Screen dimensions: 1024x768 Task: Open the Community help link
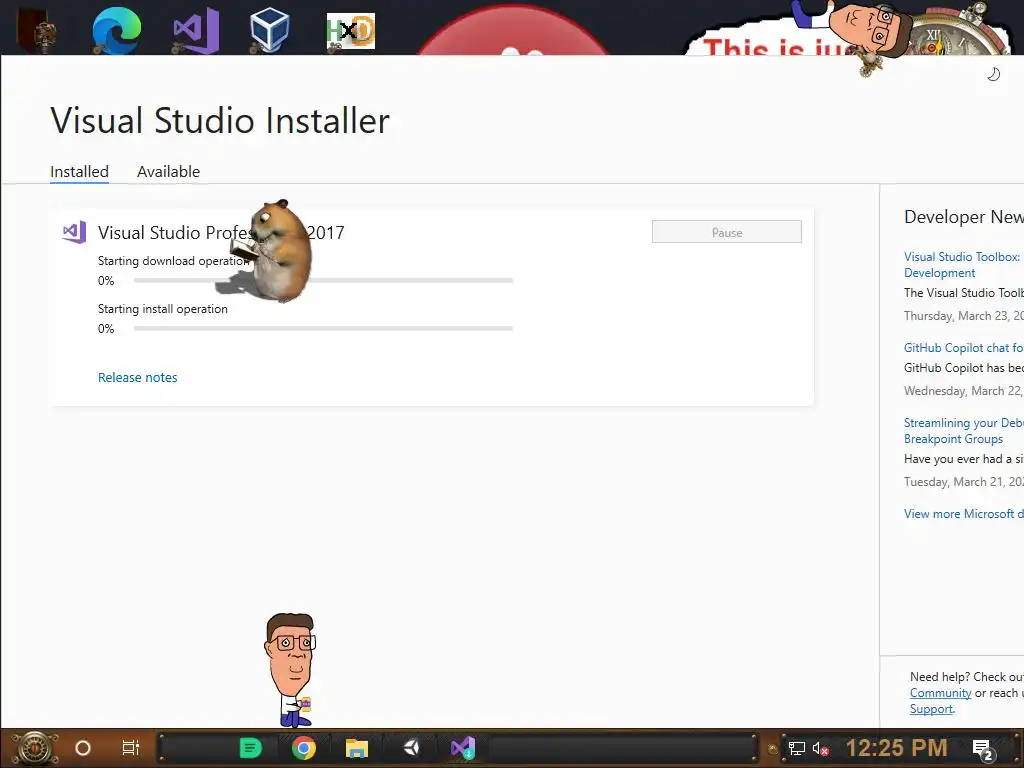click(940, 693)
